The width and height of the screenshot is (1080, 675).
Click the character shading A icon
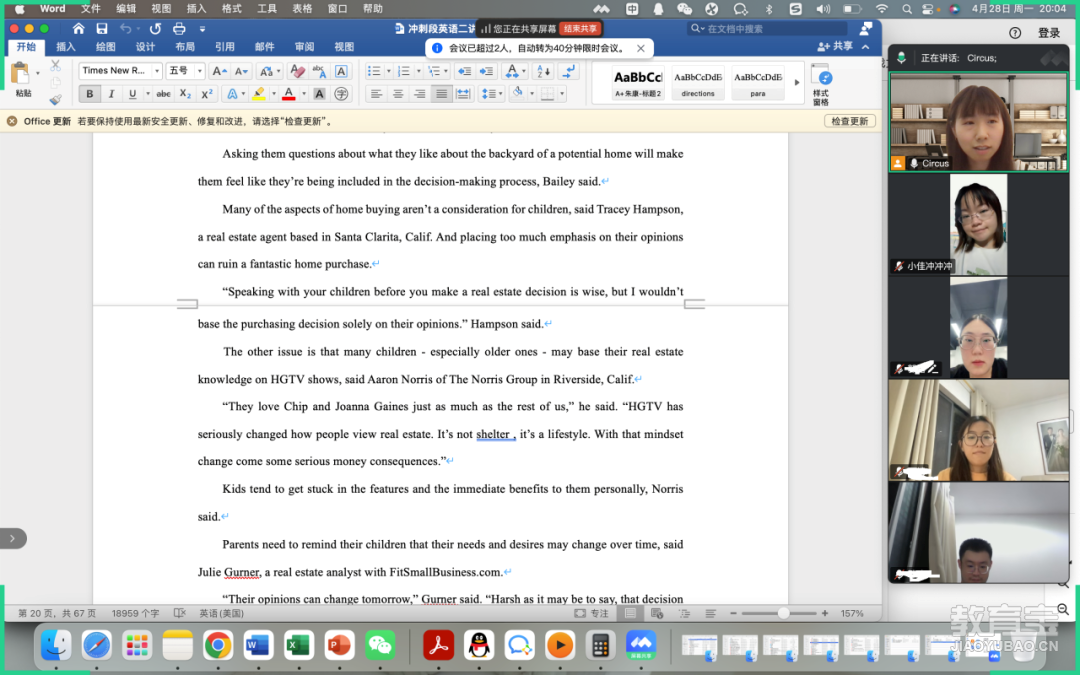point(320,94)
